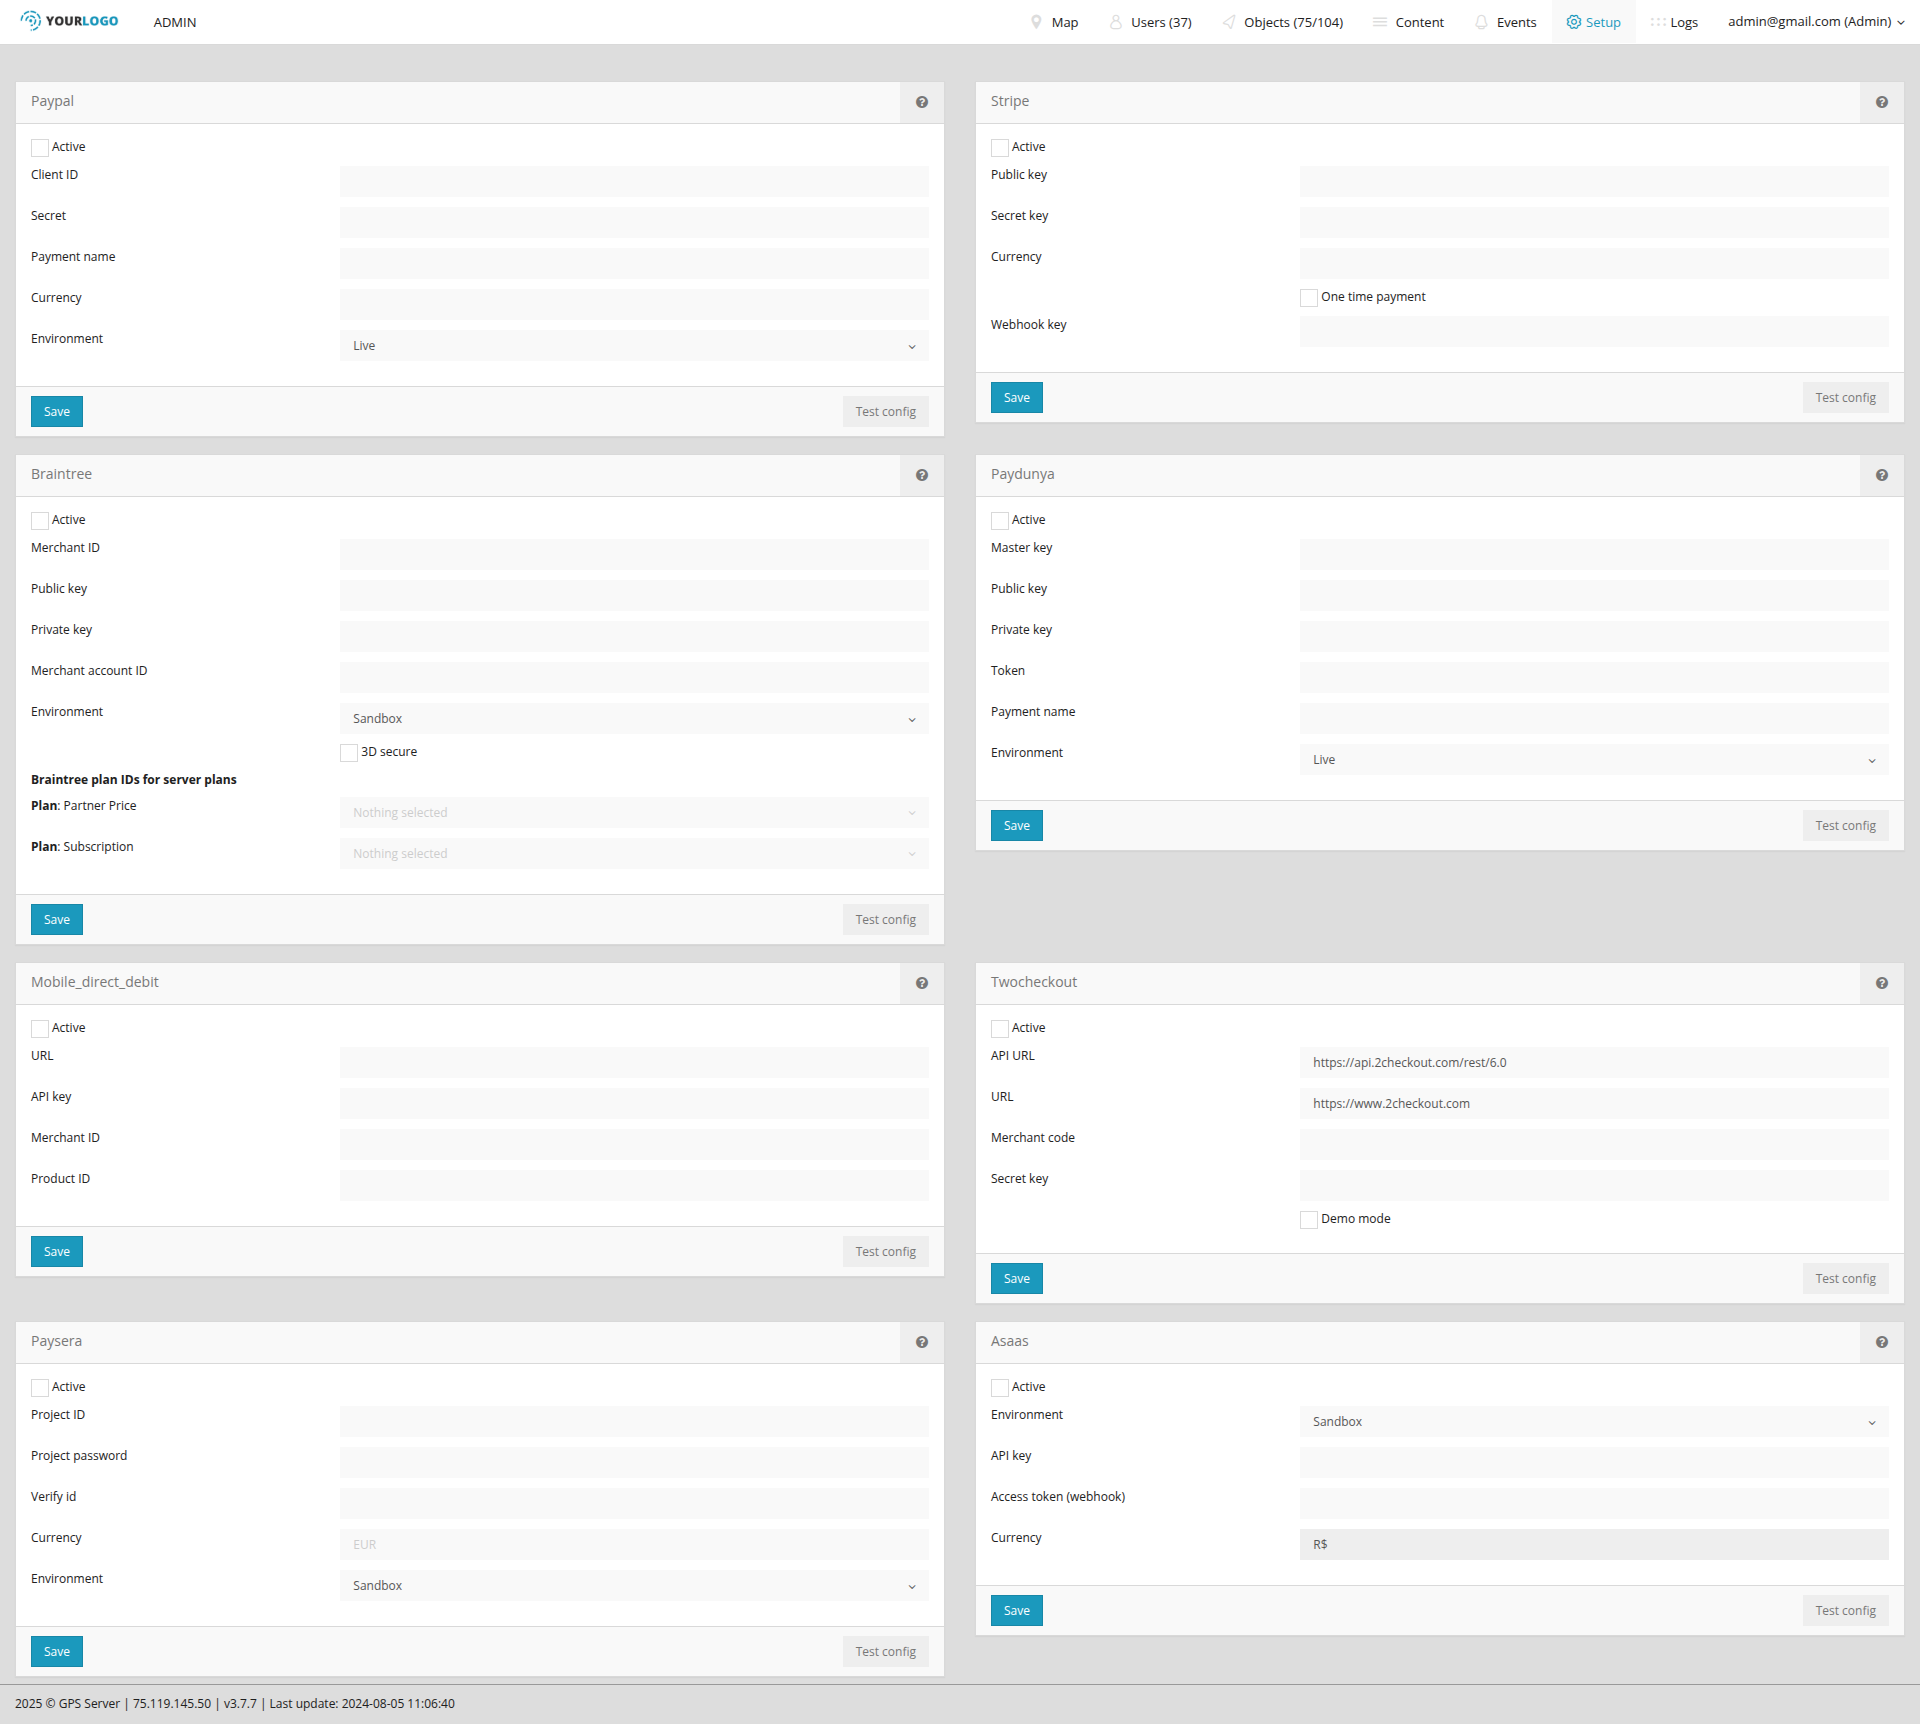Viewport: 1920px width, 1724px height.
Task: Enable the Paypal Active checkbox
Action: [40, 148]
